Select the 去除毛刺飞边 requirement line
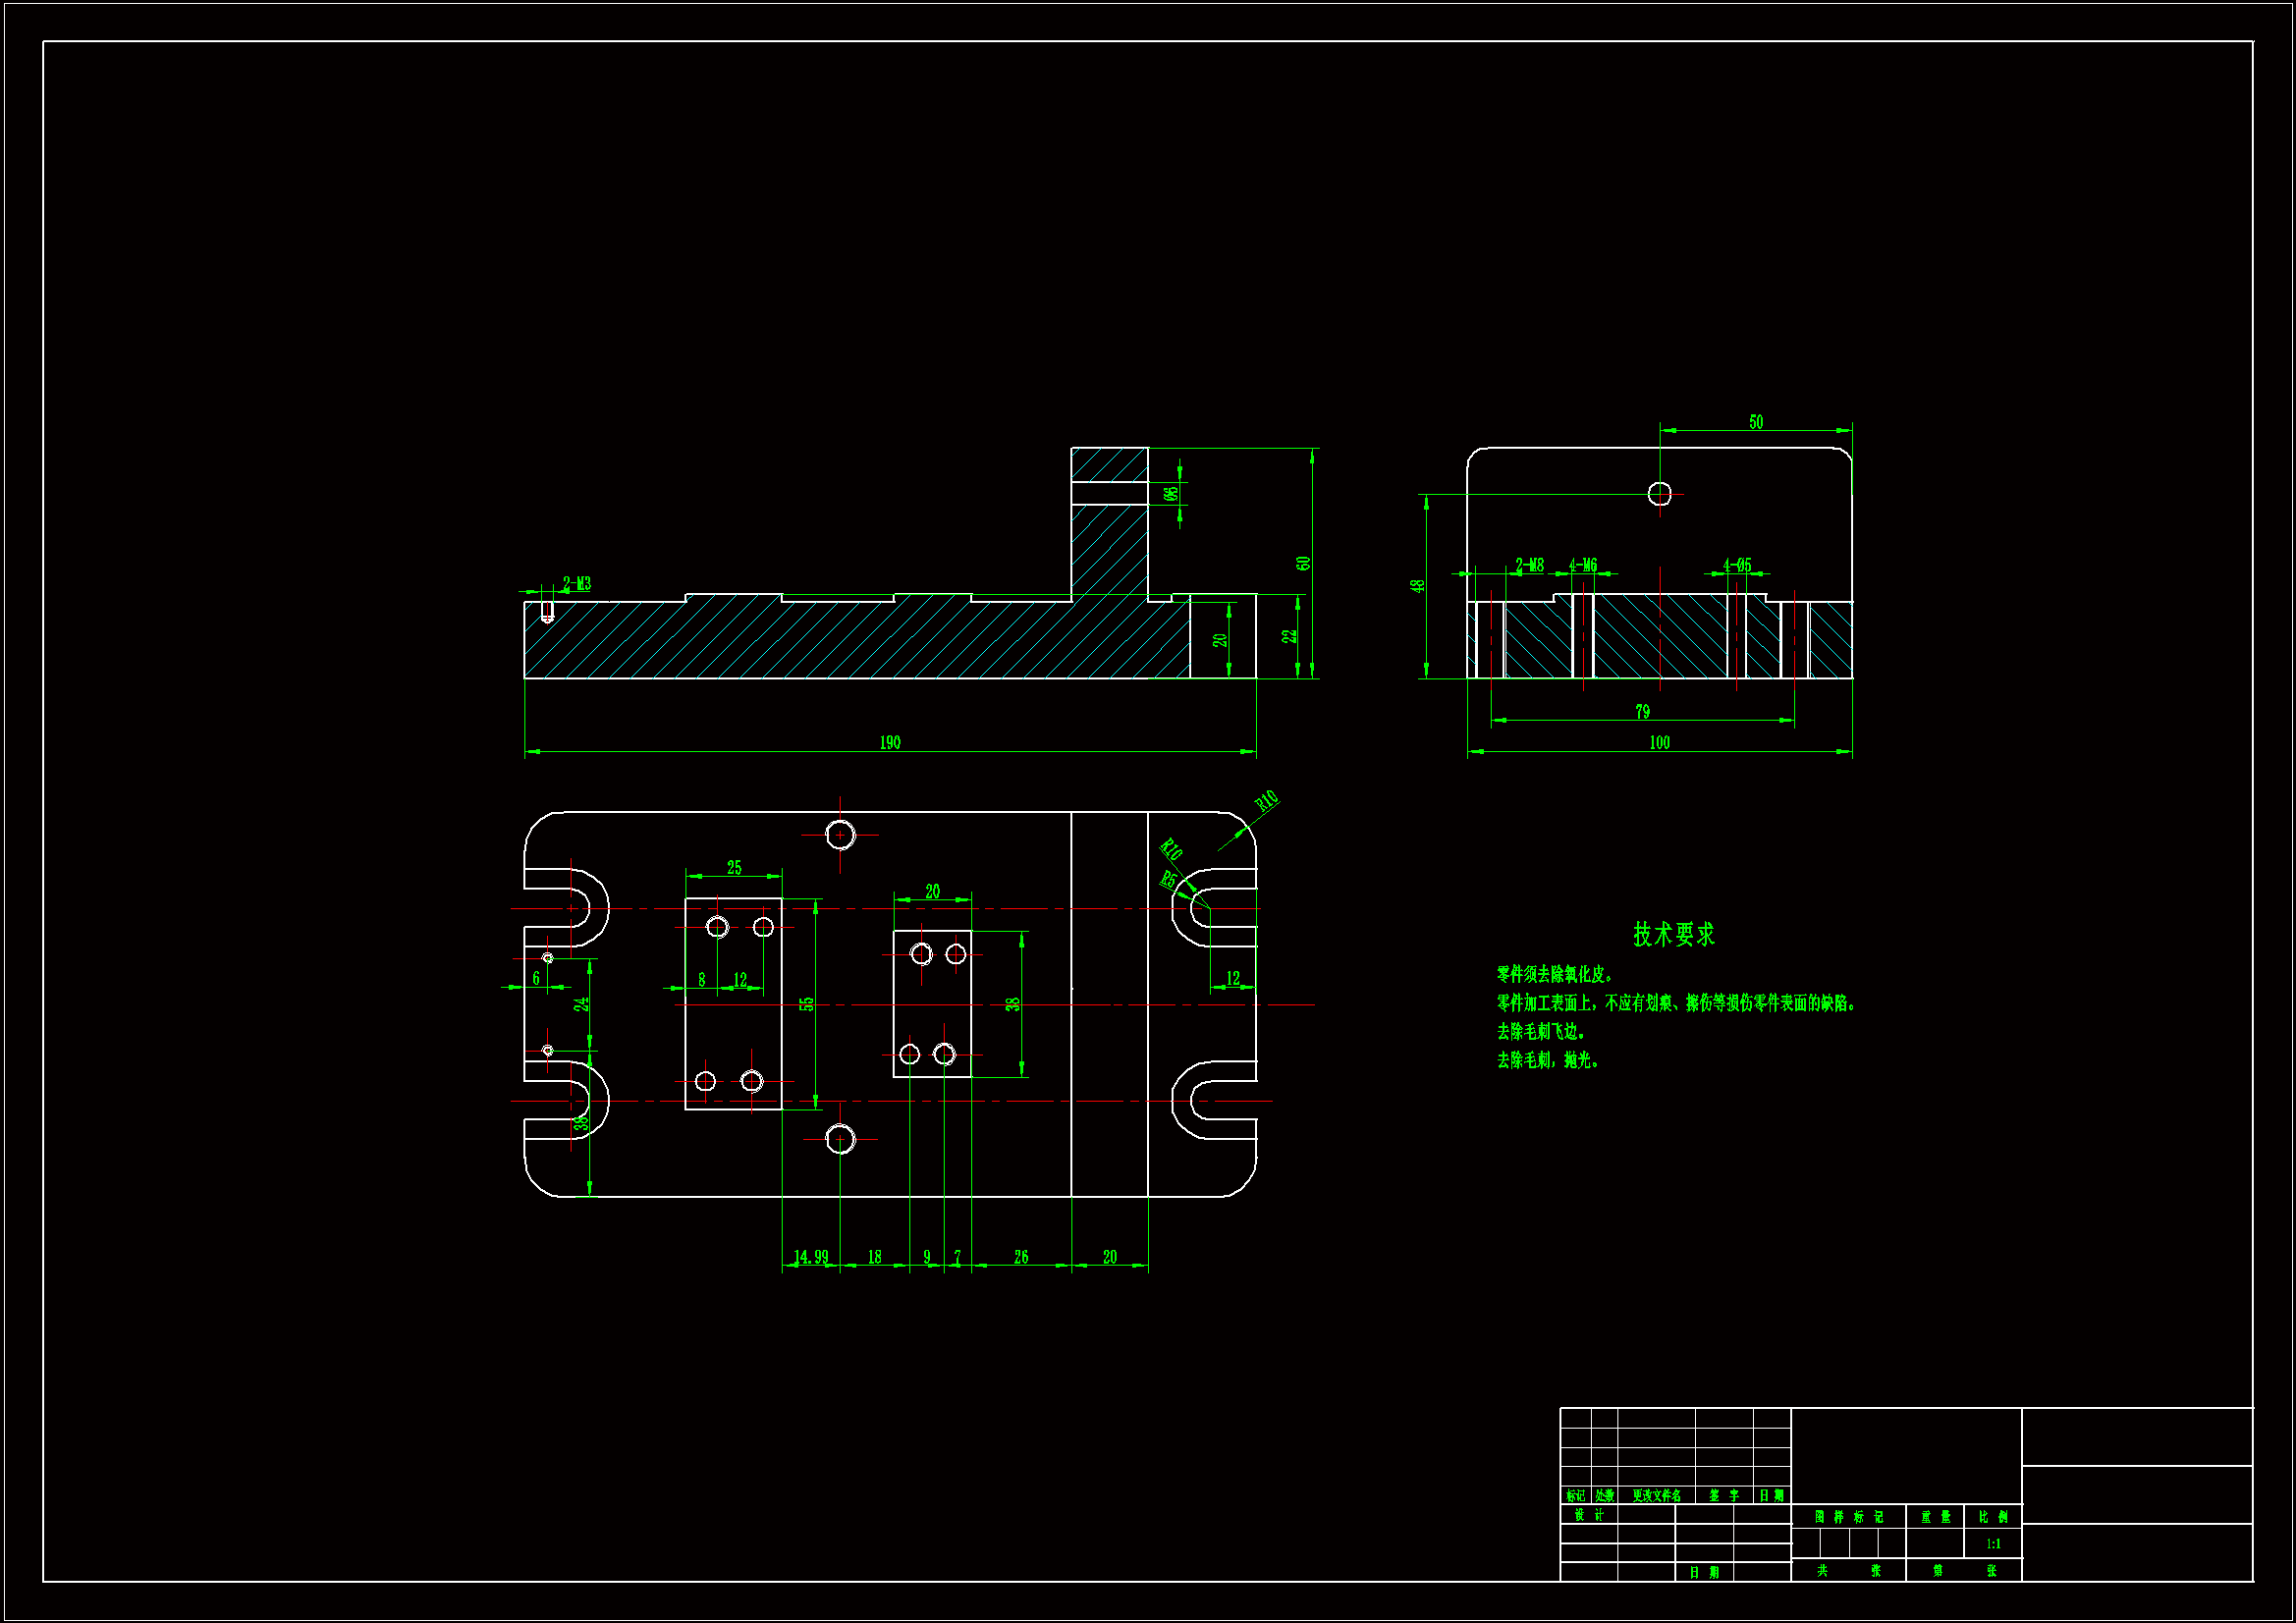2296x1623 pixels. click(1540, 1032)
